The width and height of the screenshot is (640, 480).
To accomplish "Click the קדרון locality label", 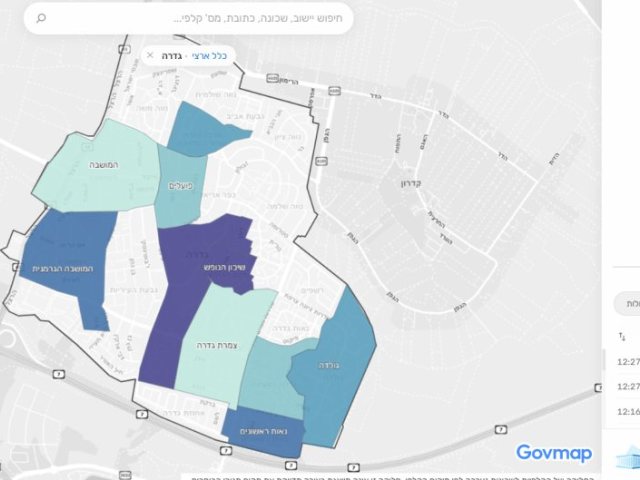I will pyautogui.click(x=411, y=184).
